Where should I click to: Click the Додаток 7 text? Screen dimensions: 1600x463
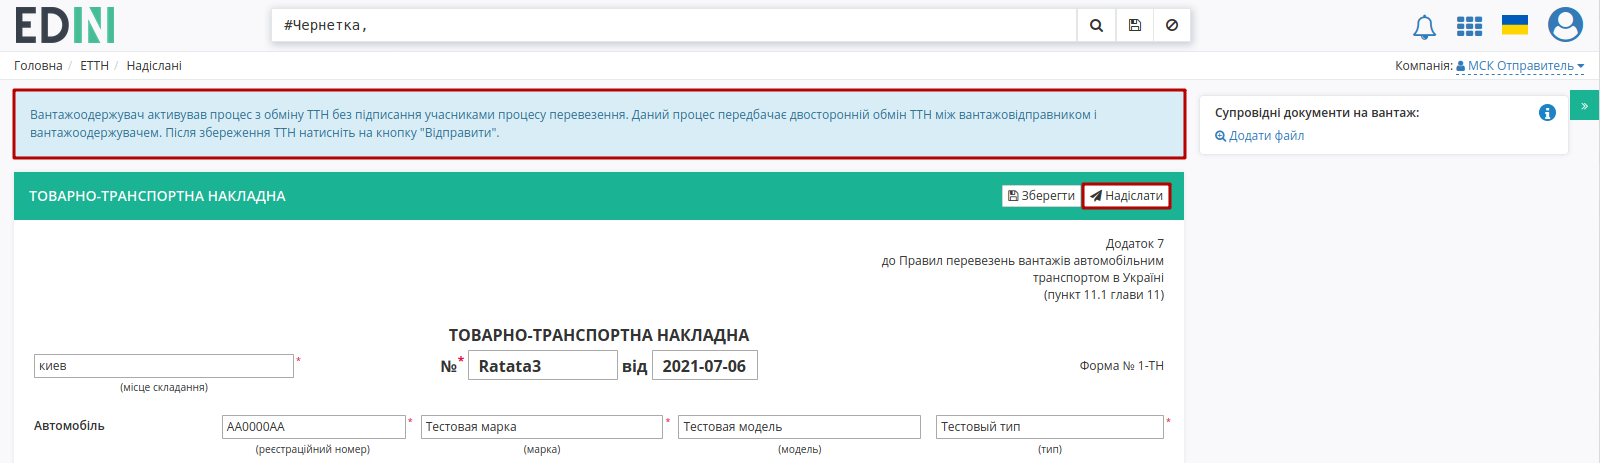point(1135,244)
